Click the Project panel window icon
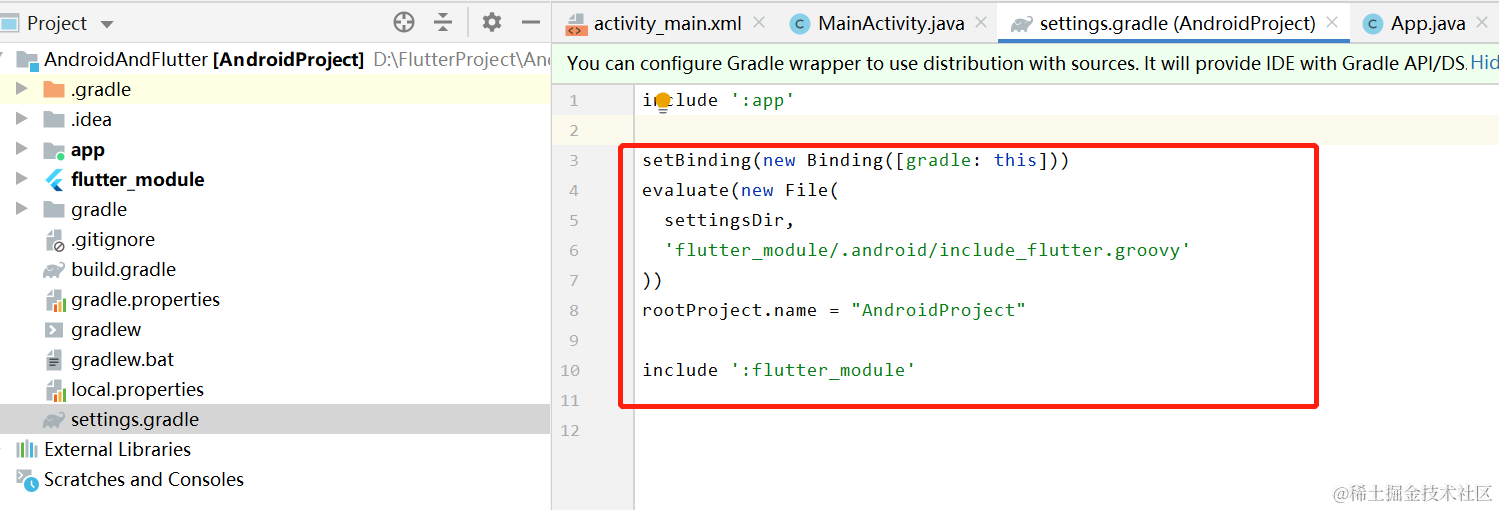Screen dimensions: 1499x510 pos(10,23)
